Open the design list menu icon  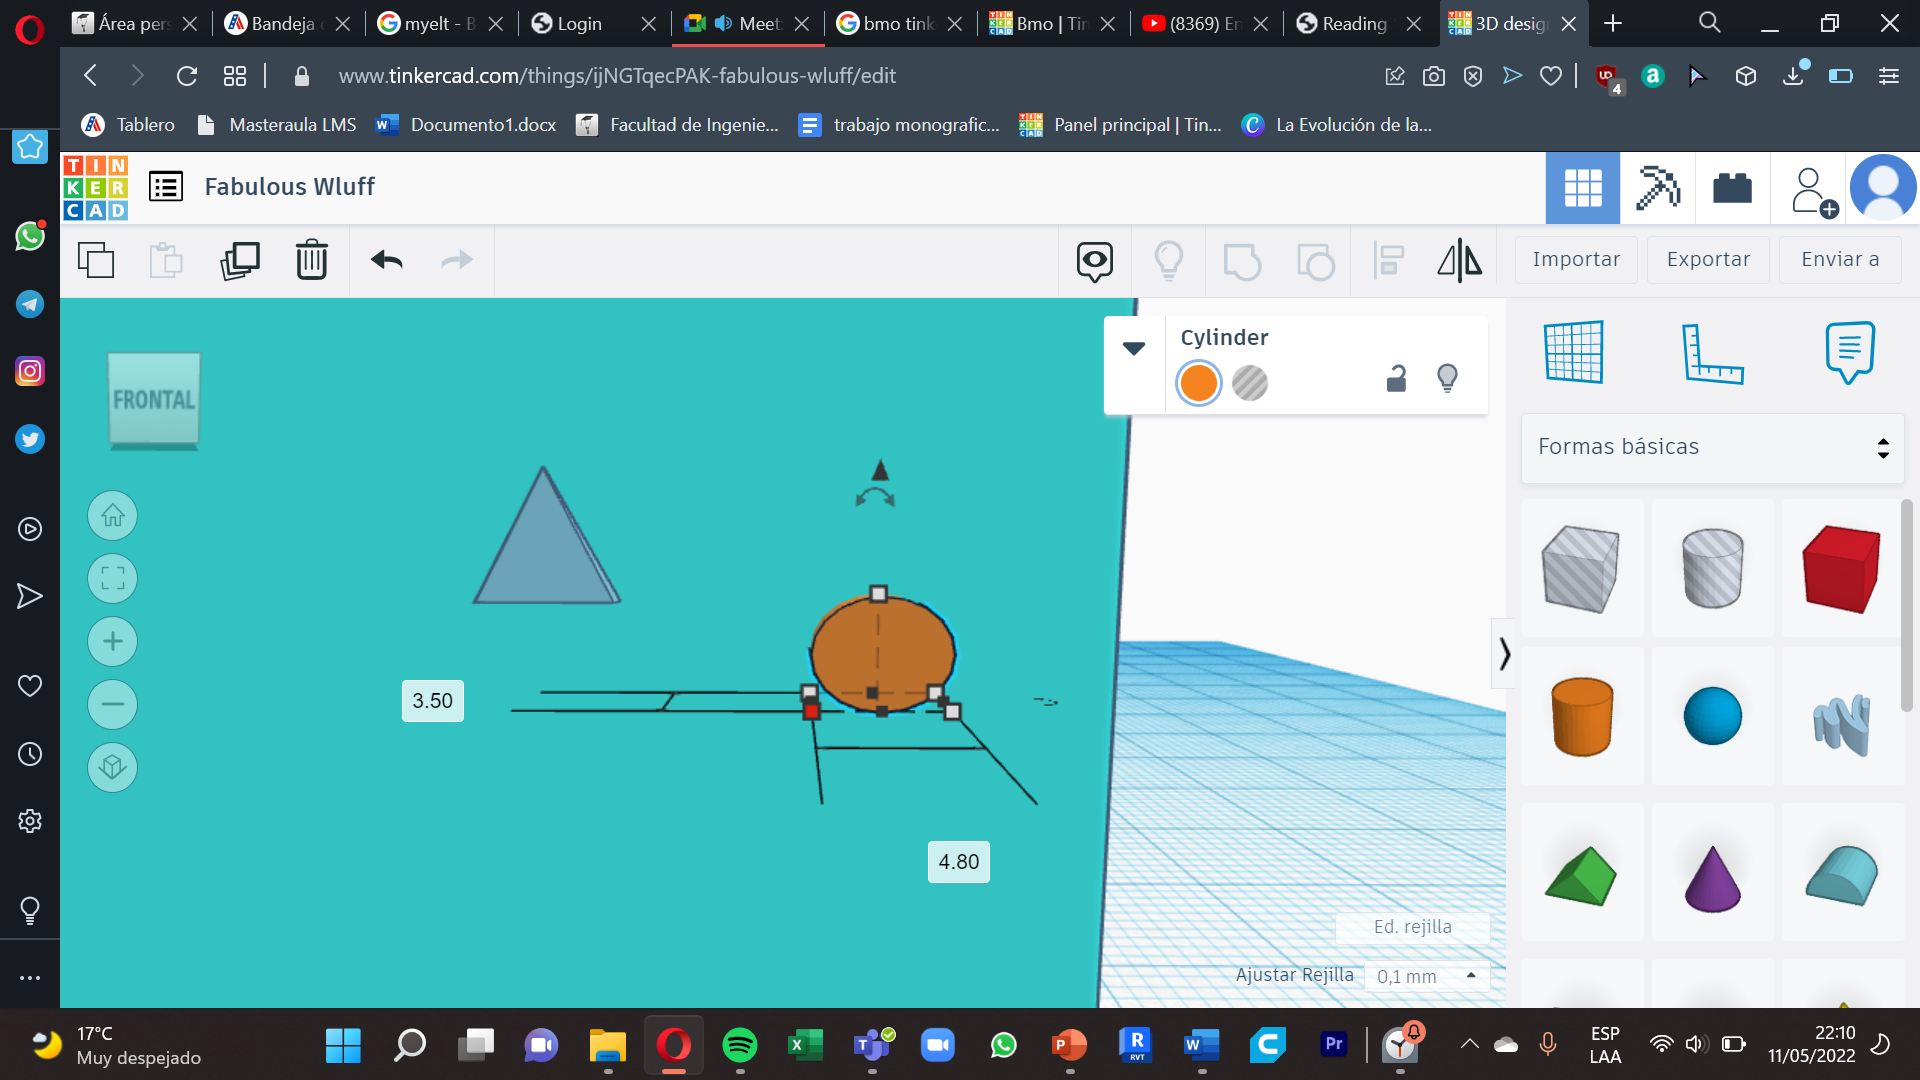tap(166, 187)
